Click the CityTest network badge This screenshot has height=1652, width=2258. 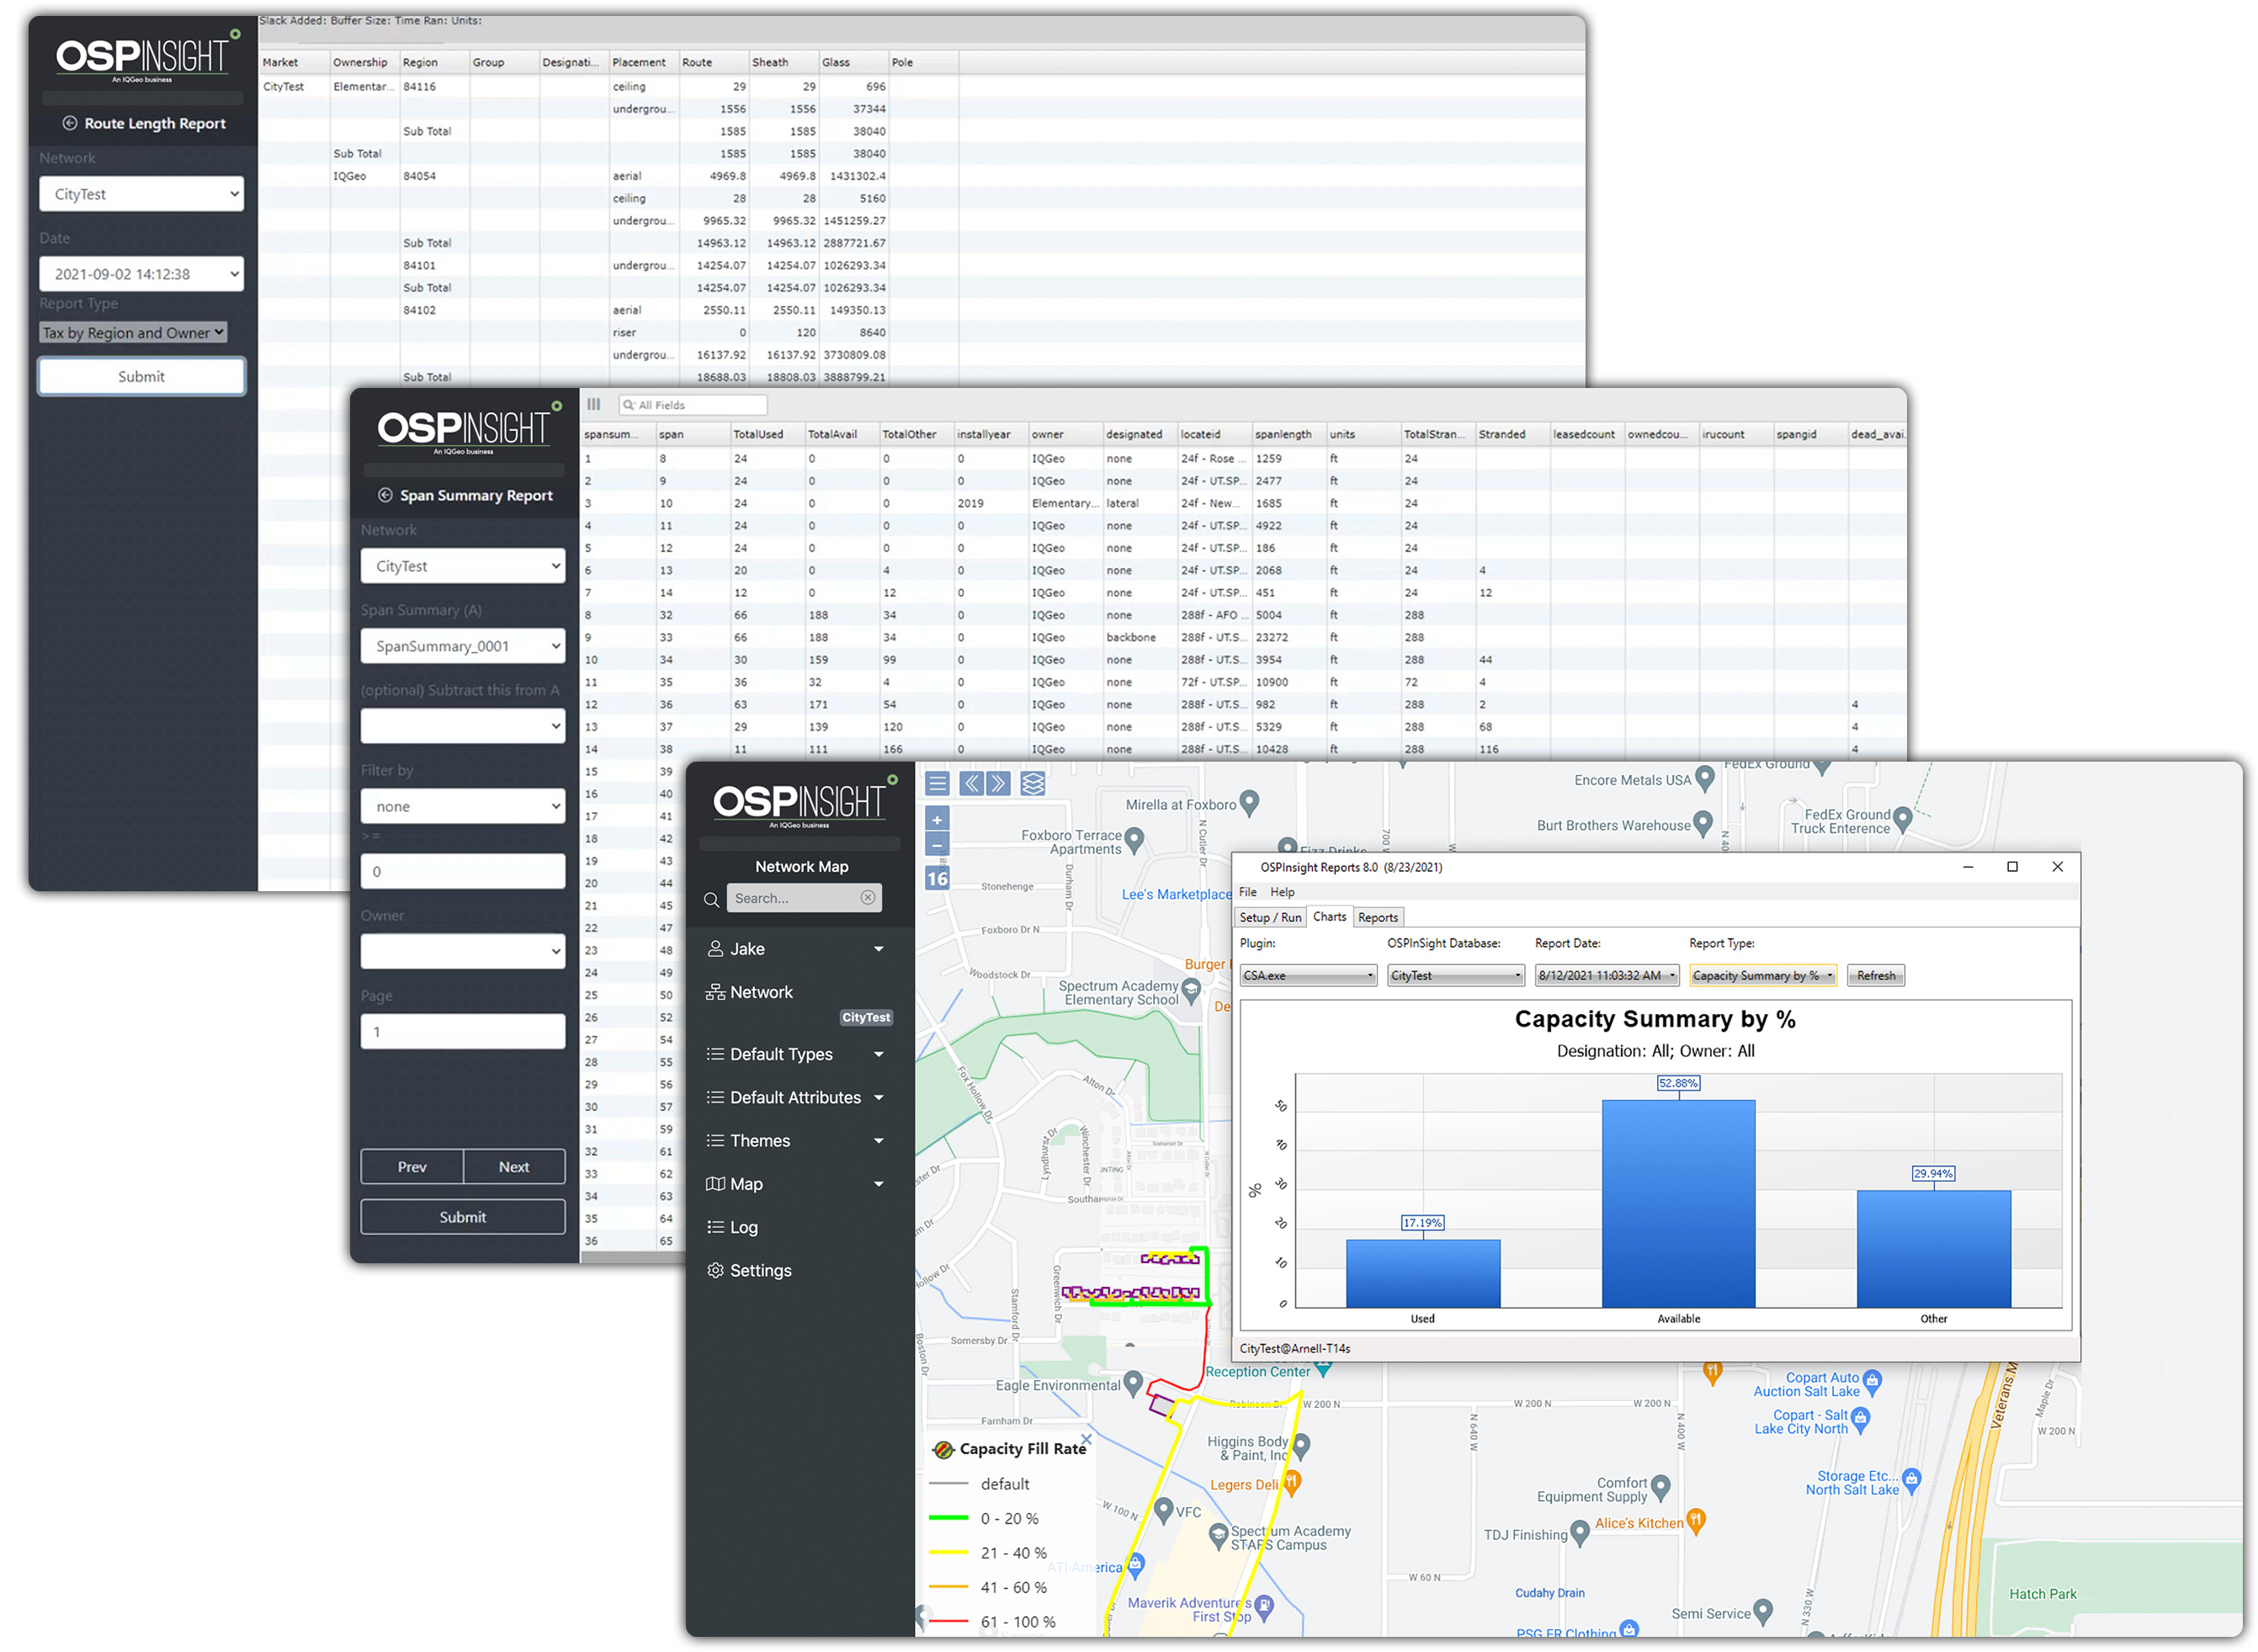pyautogui.click(x=866, y=1017)
